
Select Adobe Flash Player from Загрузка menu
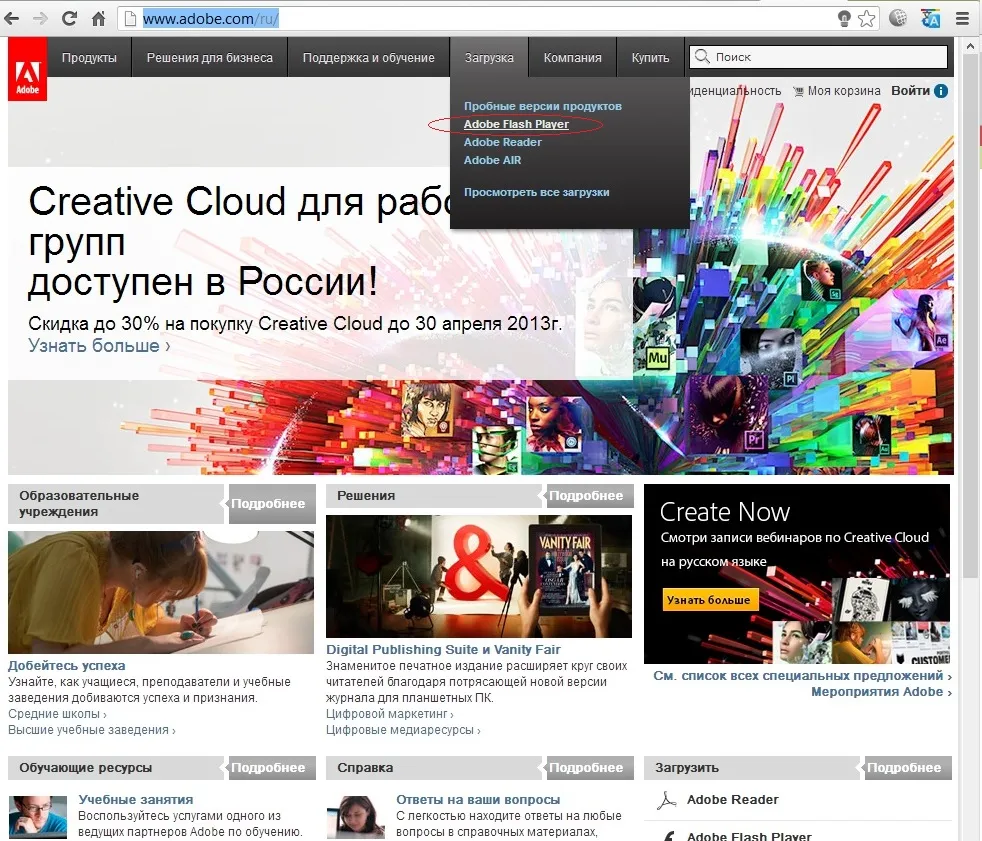pos(516,125)
